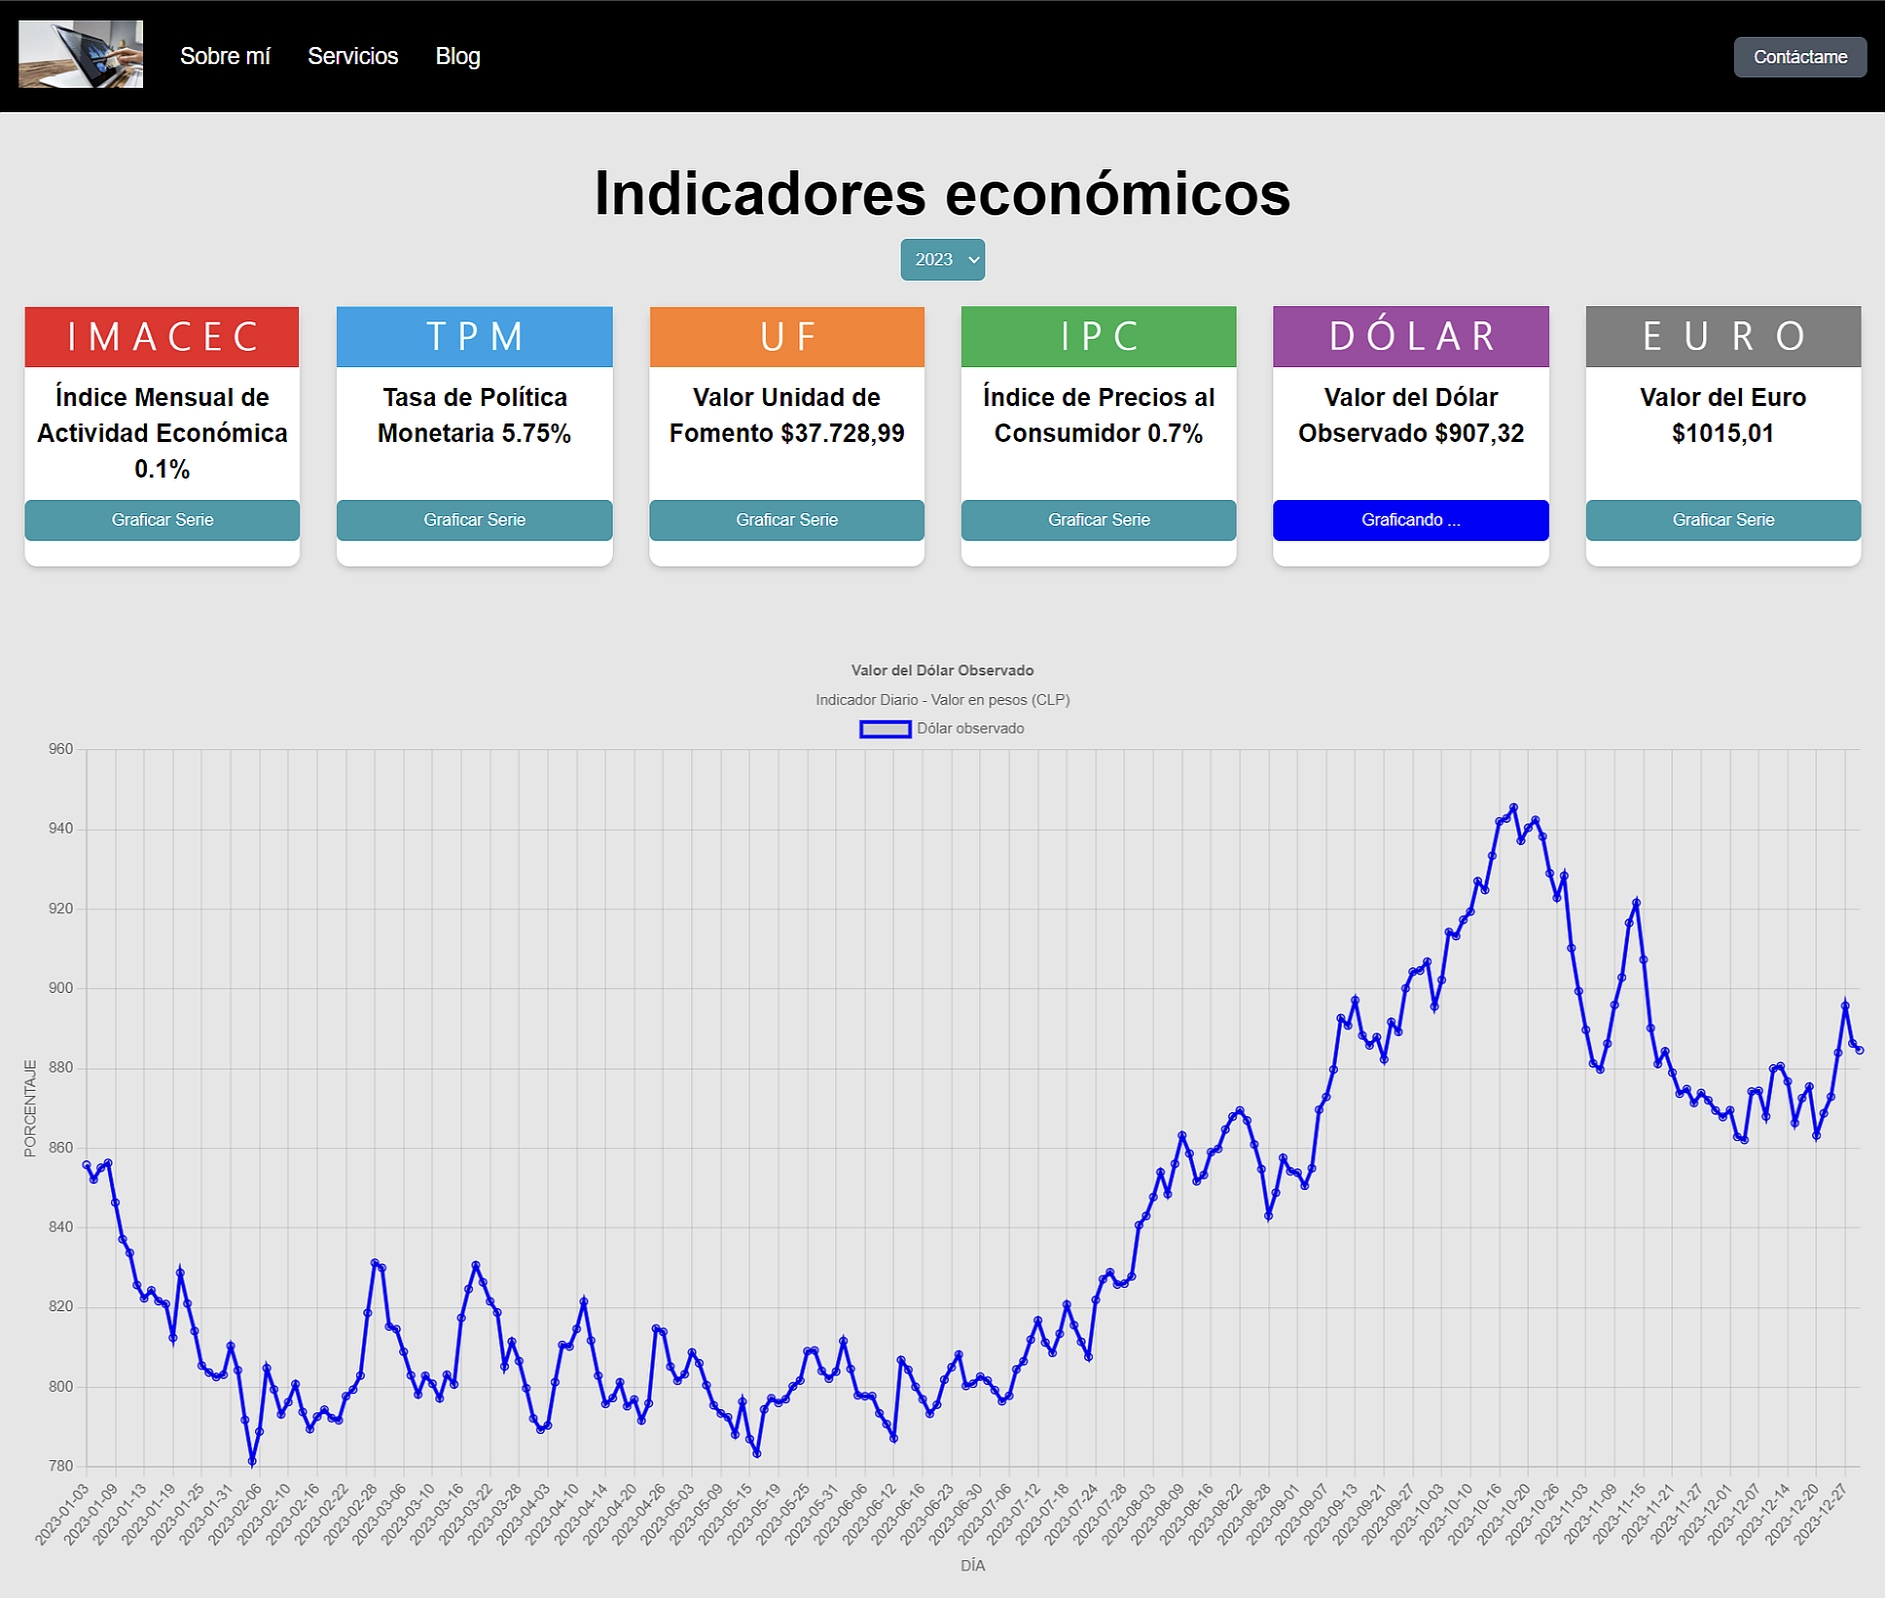
Task: Click the purple DÓLAR card header
Action: coord(1411,337)
